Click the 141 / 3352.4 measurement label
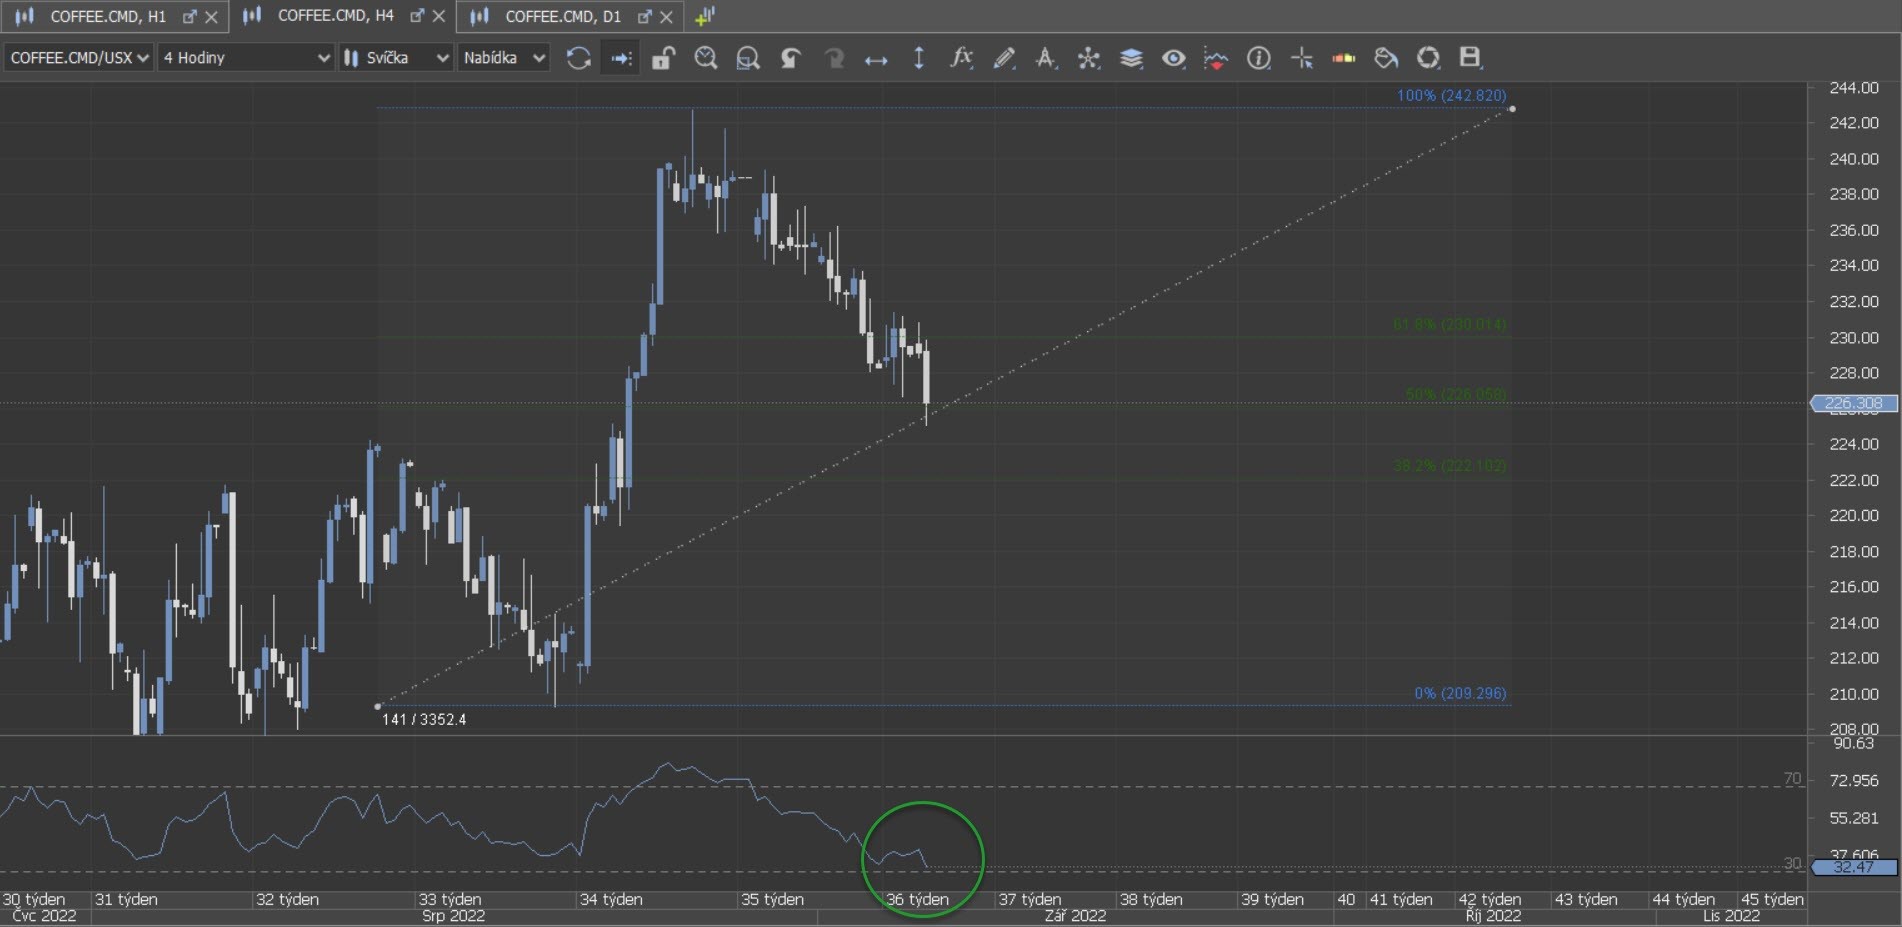Image resolution: width=1902 pixels, height=927 pixels. 424,720
